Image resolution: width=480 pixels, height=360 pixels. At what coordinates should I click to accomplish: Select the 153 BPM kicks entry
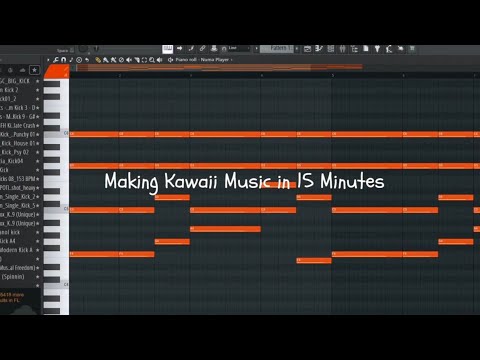pos(19,179)
